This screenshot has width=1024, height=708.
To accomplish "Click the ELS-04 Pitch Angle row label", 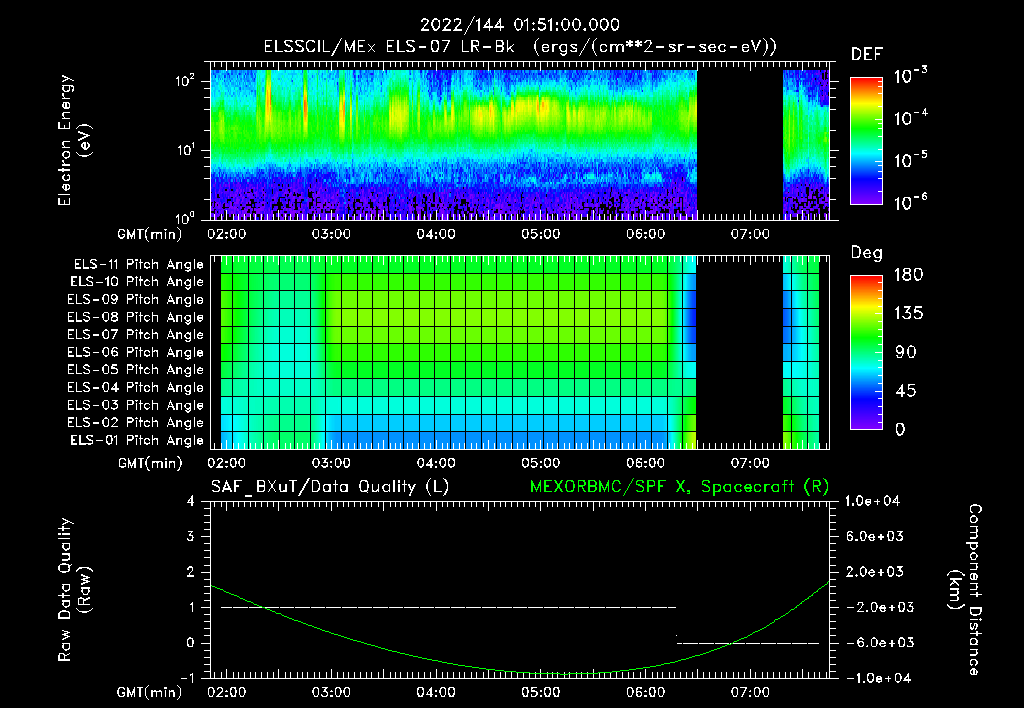I will click(x=136, y=388).
